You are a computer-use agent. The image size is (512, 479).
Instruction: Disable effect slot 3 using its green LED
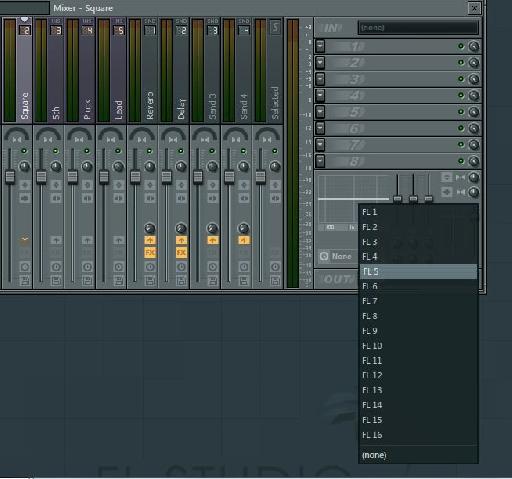tap(461, 79)
